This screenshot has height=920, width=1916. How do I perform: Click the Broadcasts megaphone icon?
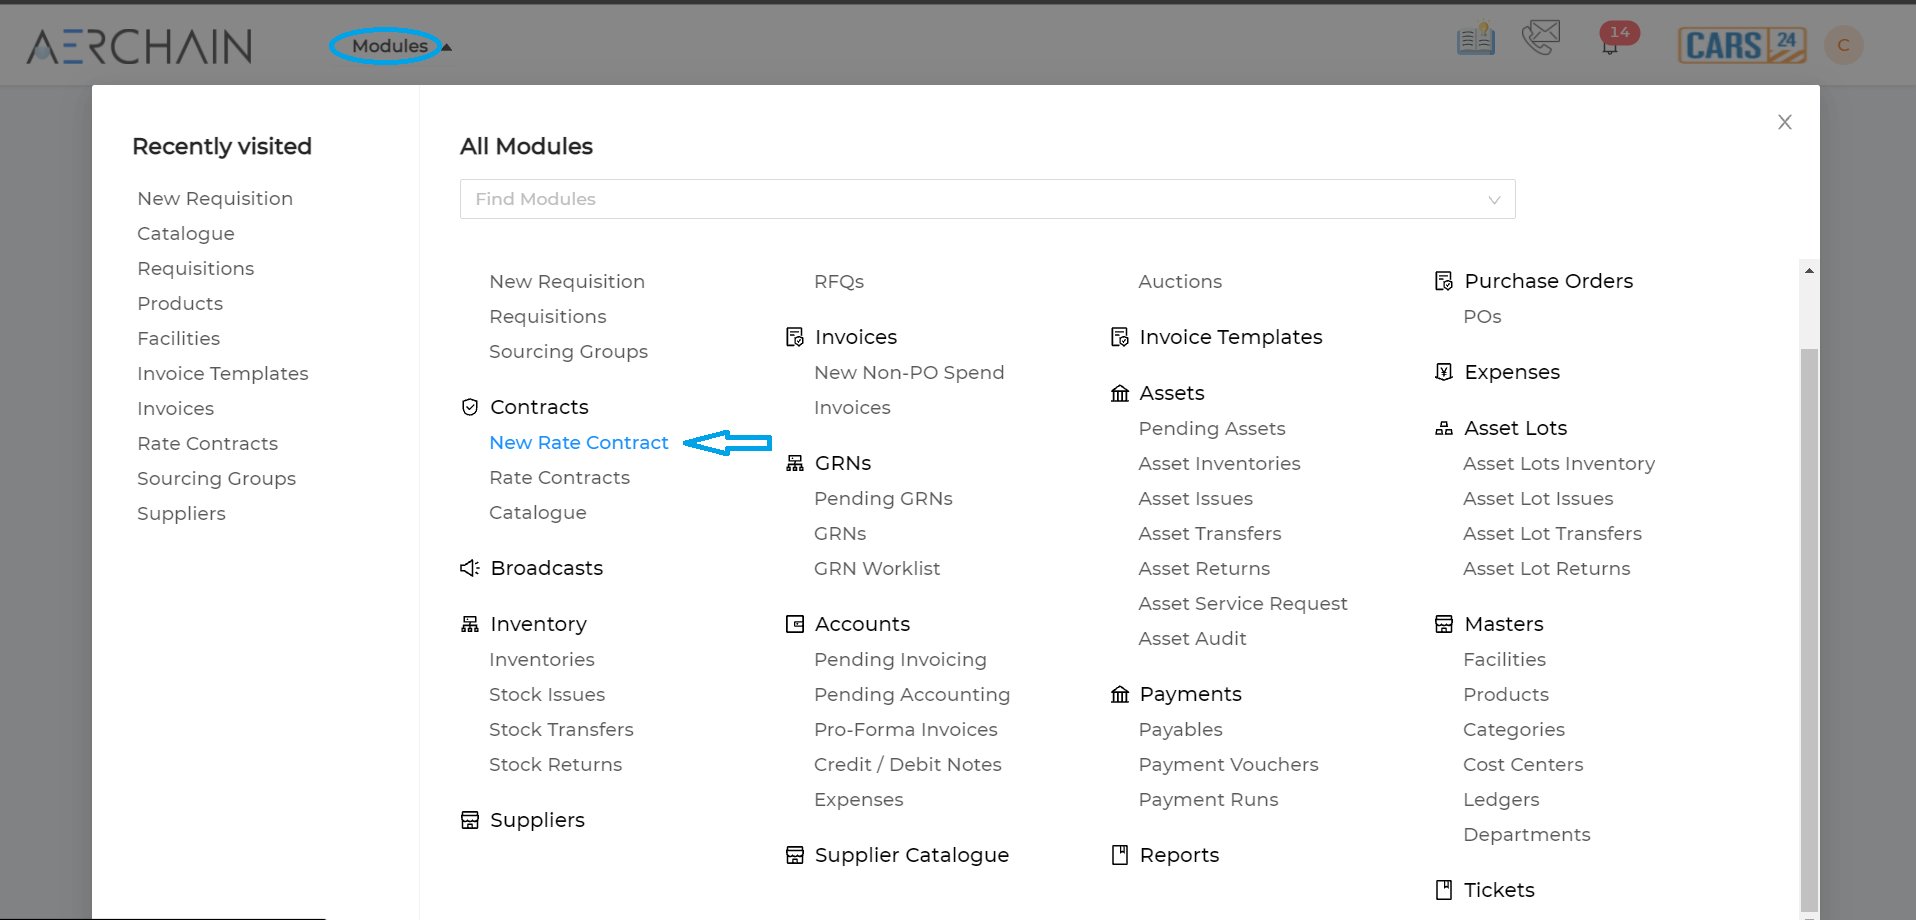(x=470, y=568)
